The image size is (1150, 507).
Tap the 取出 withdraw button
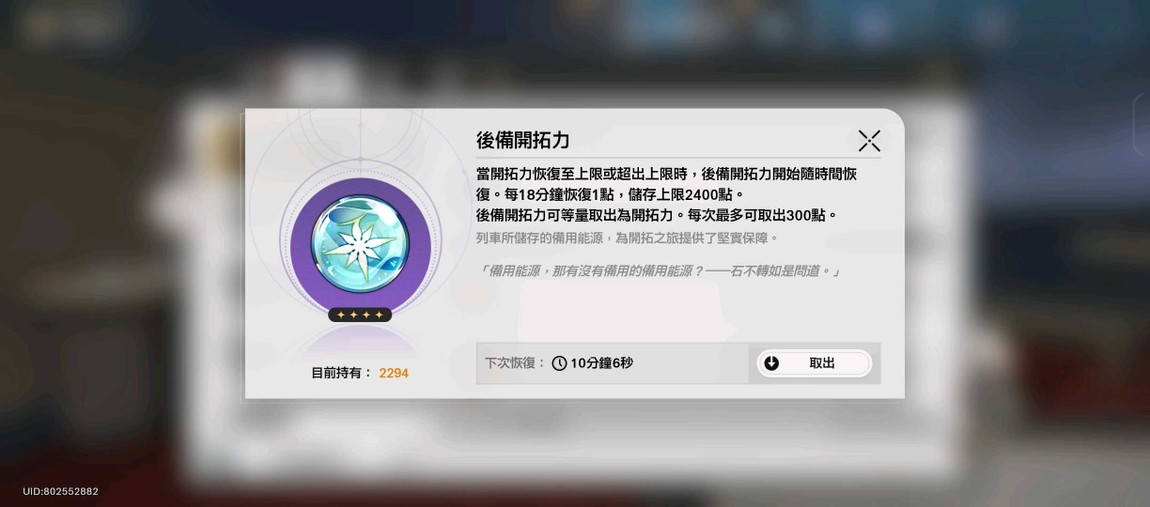pos(814,363)
